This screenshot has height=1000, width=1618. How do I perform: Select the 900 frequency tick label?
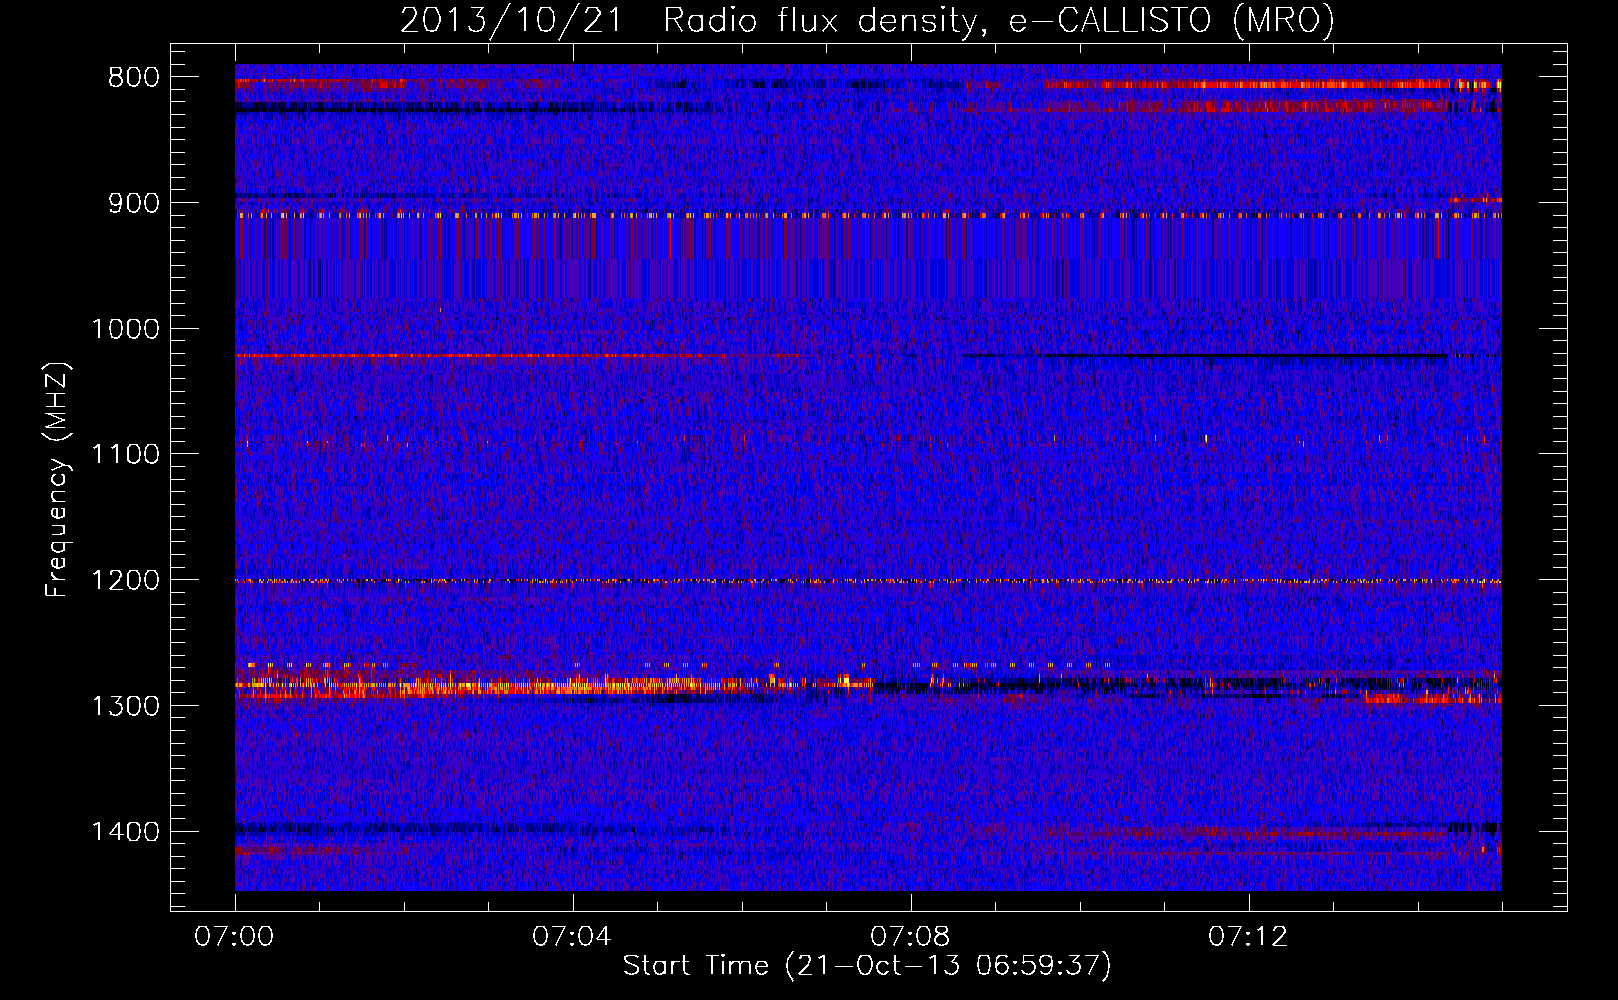[x=134, y=203]
